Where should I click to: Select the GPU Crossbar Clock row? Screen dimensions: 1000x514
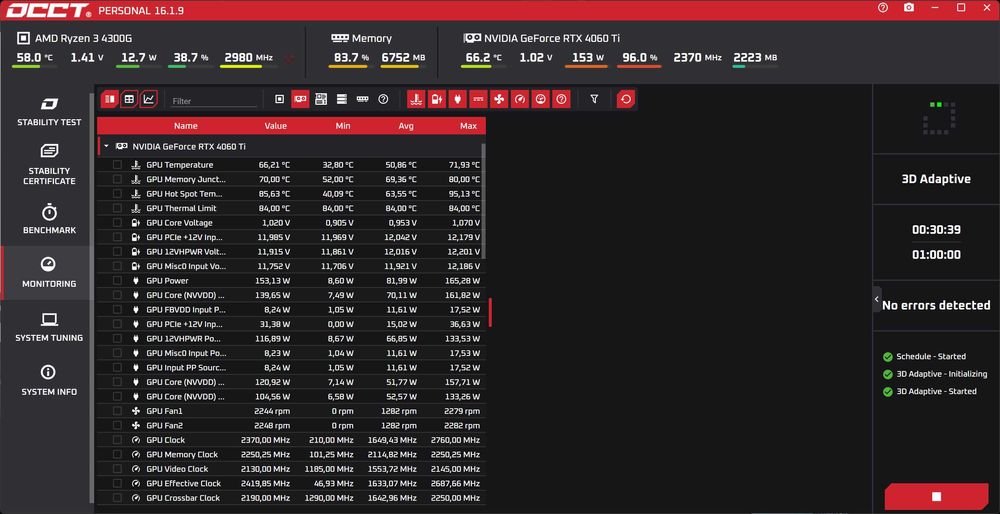click(x=291, y=497)
